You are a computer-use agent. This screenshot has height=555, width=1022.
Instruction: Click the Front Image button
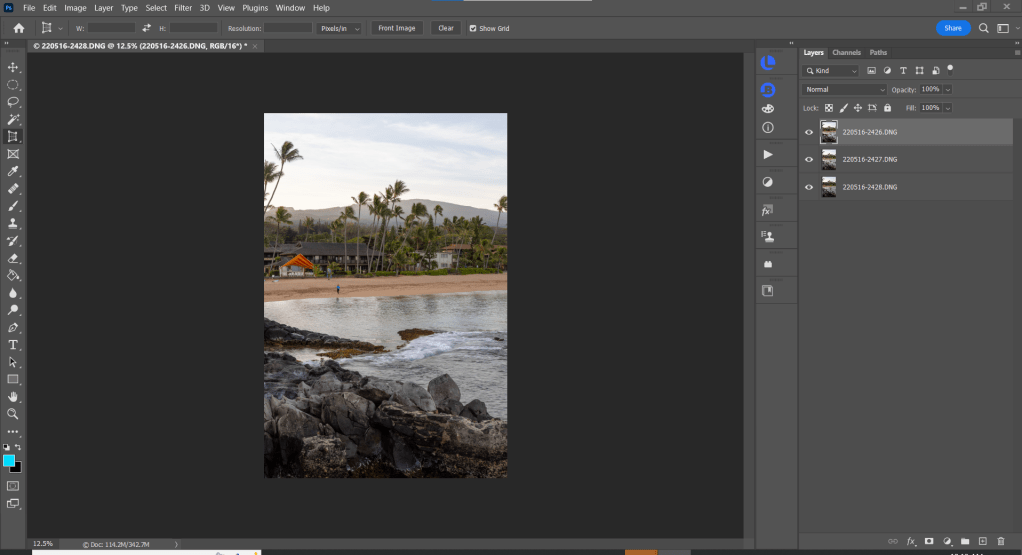(397, 28)
